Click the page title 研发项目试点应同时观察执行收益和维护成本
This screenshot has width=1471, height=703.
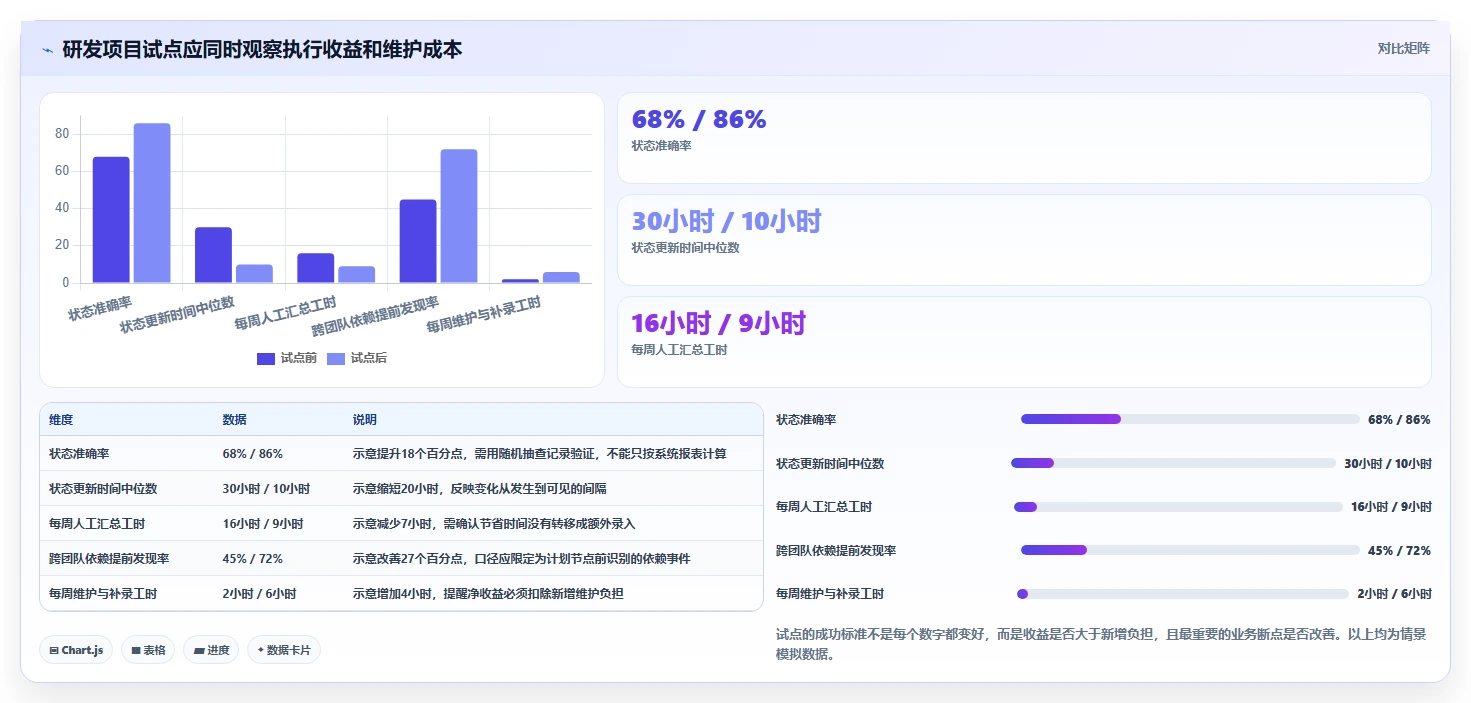pyautogui.click(x=262, y=49)
